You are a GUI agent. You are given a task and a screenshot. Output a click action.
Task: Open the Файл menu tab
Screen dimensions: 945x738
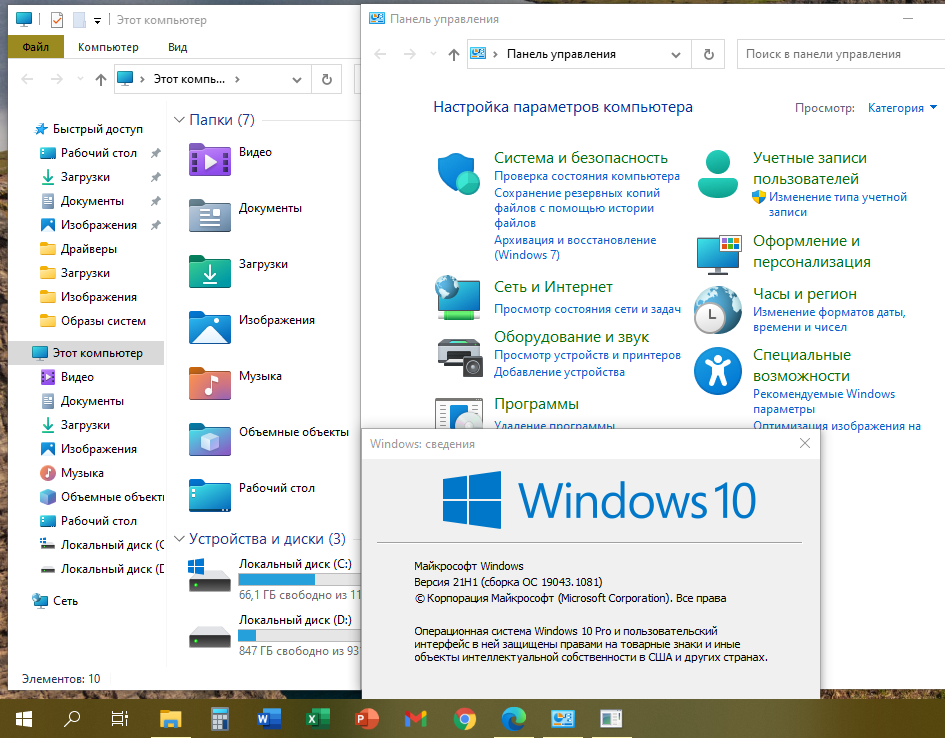36,47
